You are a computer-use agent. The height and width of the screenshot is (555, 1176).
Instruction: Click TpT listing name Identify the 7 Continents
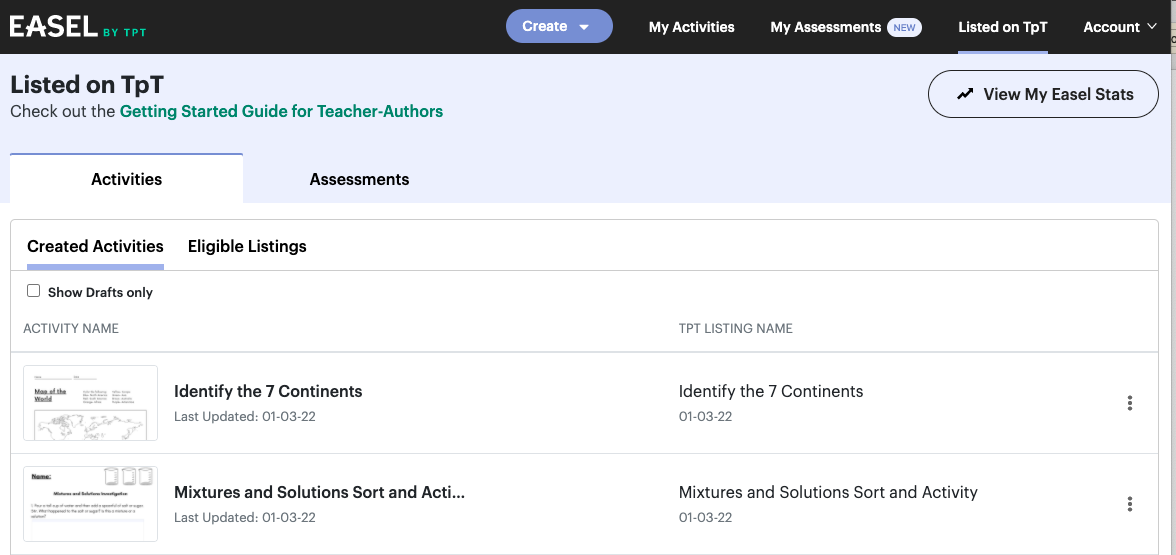click(x=771, y=391)
